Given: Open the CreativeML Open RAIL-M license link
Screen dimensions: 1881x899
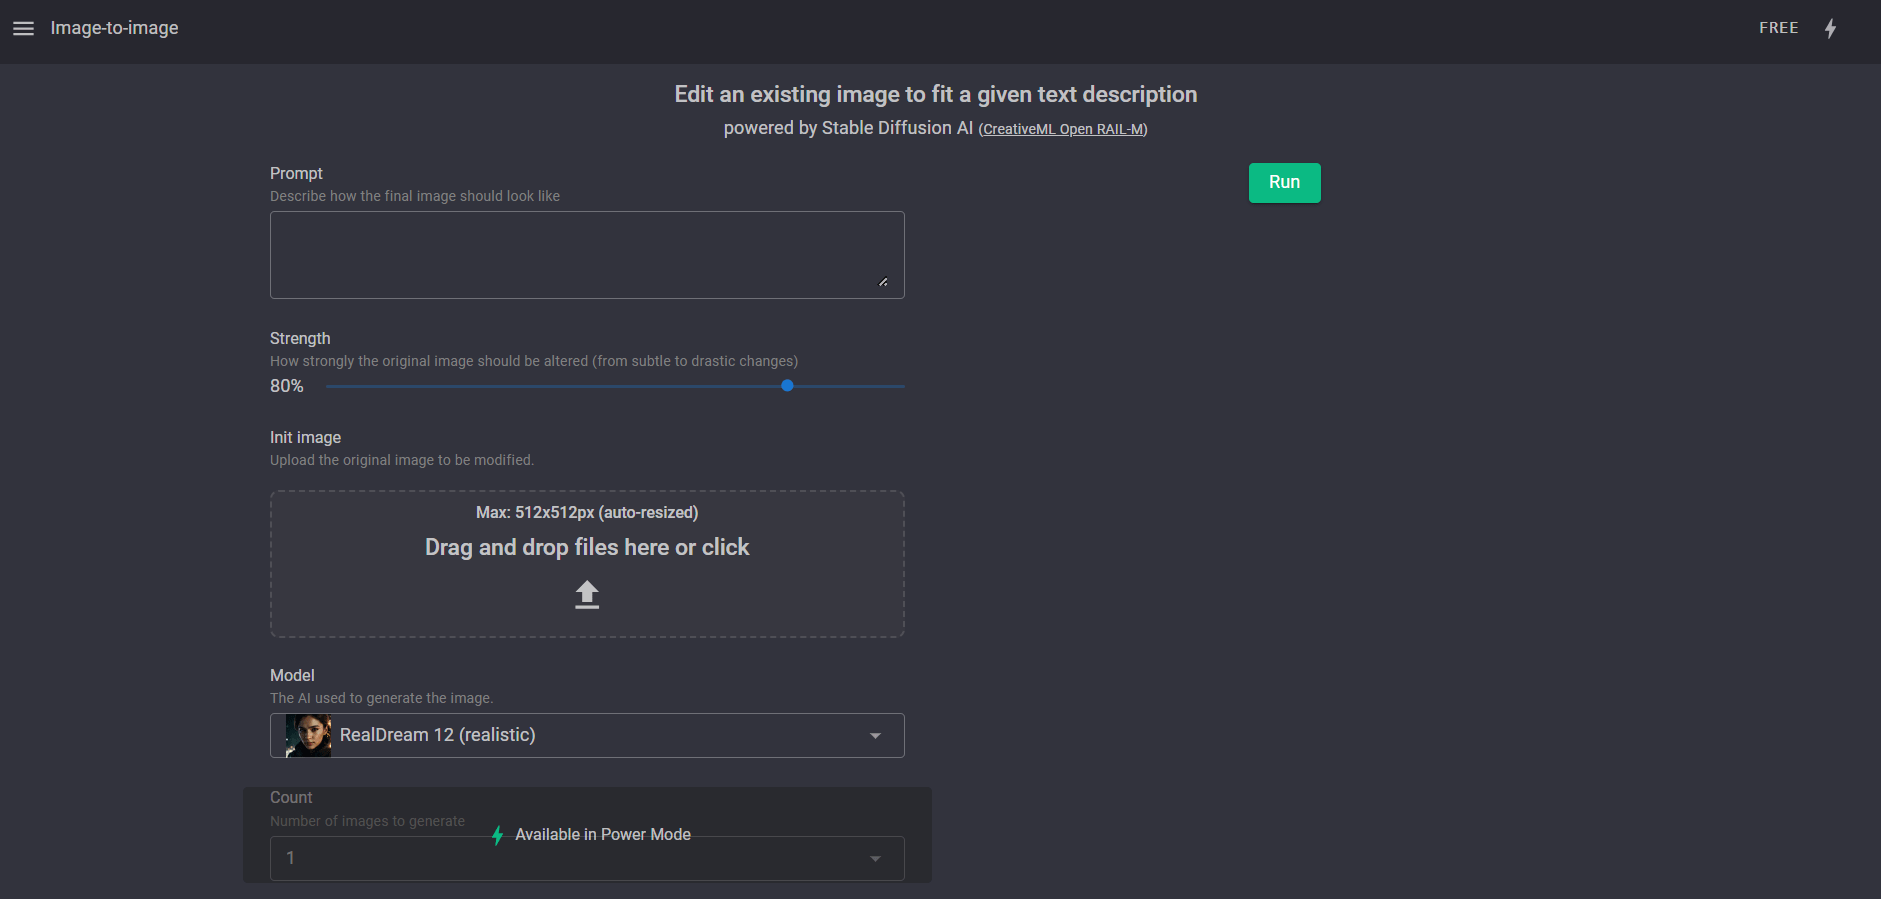Looking at the screenshot, I should pyautogui.click(x=1062, y=129).
